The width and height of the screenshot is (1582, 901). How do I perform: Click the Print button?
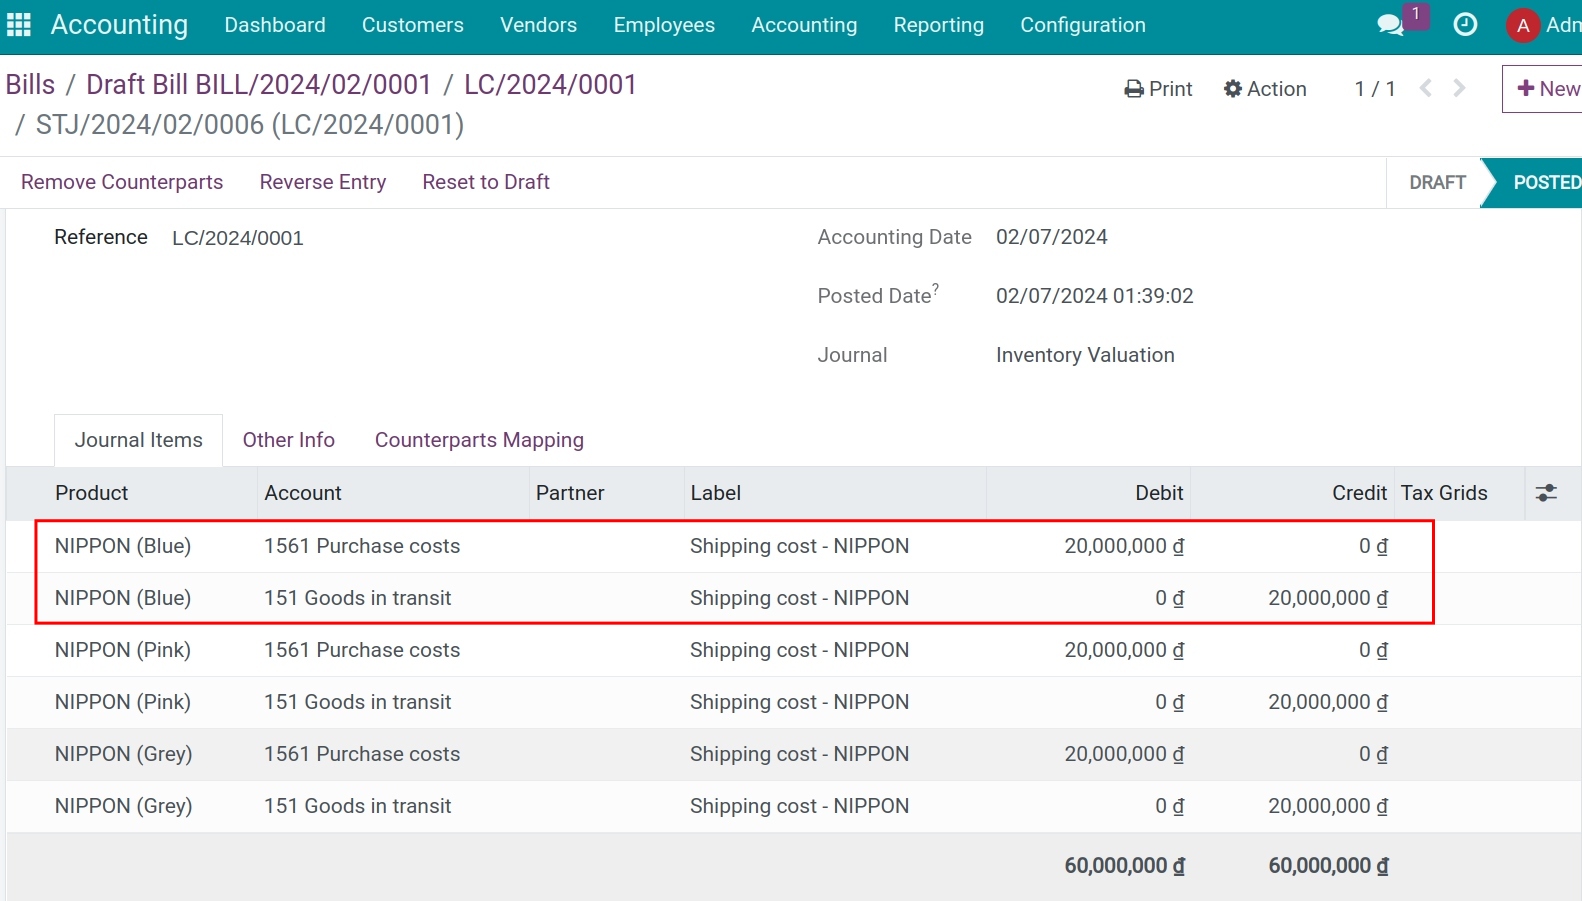click(x=1158, y=89)
